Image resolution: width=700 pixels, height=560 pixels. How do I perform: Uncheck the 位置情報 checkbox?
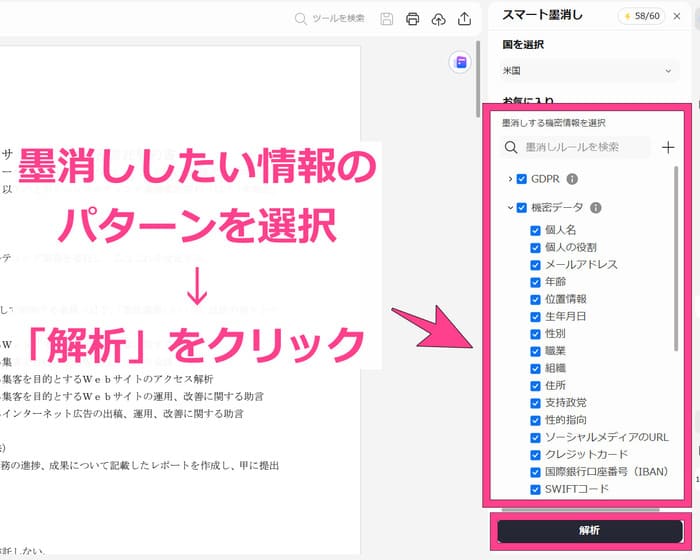pyautogui.click(x=535, y=300)
